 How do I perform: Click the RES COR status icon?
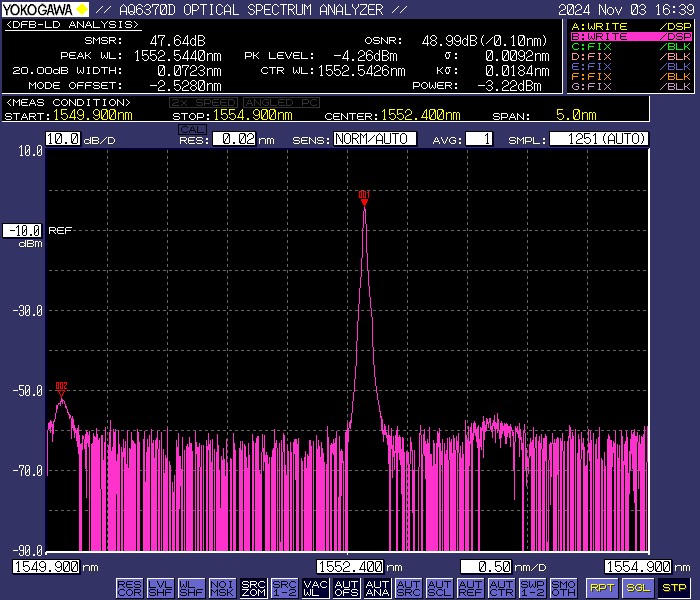coord(129,588)
